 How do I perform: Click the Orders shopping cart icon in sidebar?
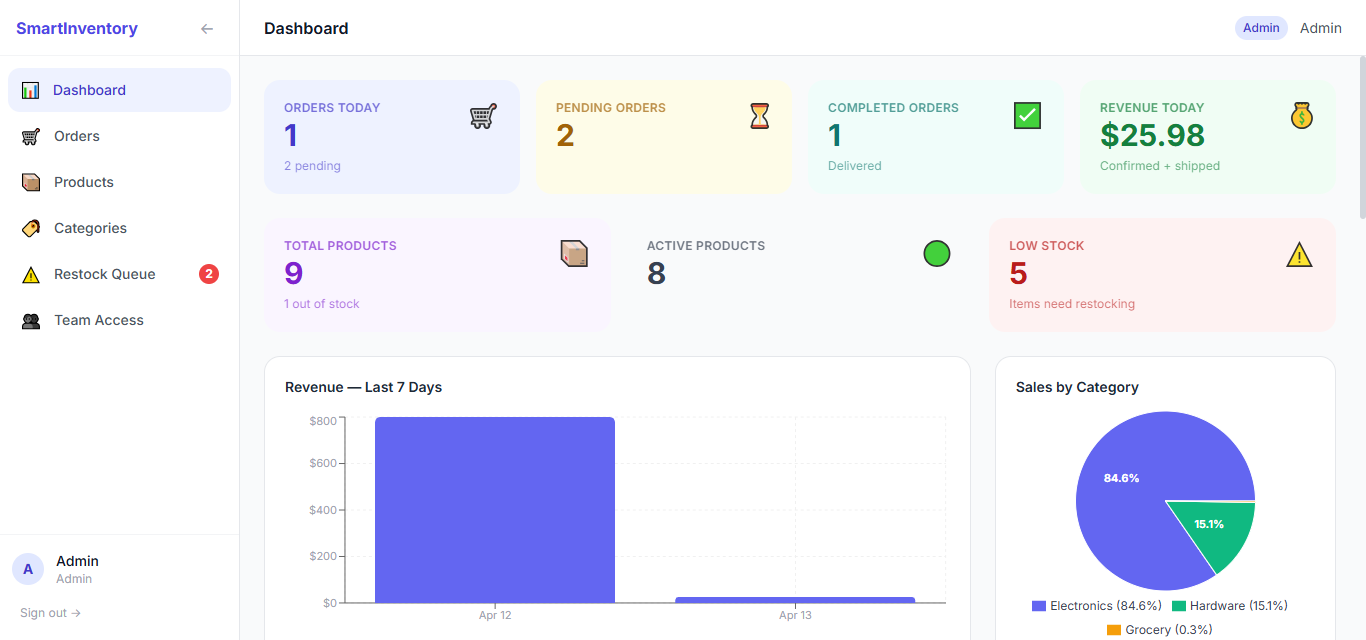pyautogui.click(x=31, y=136)
